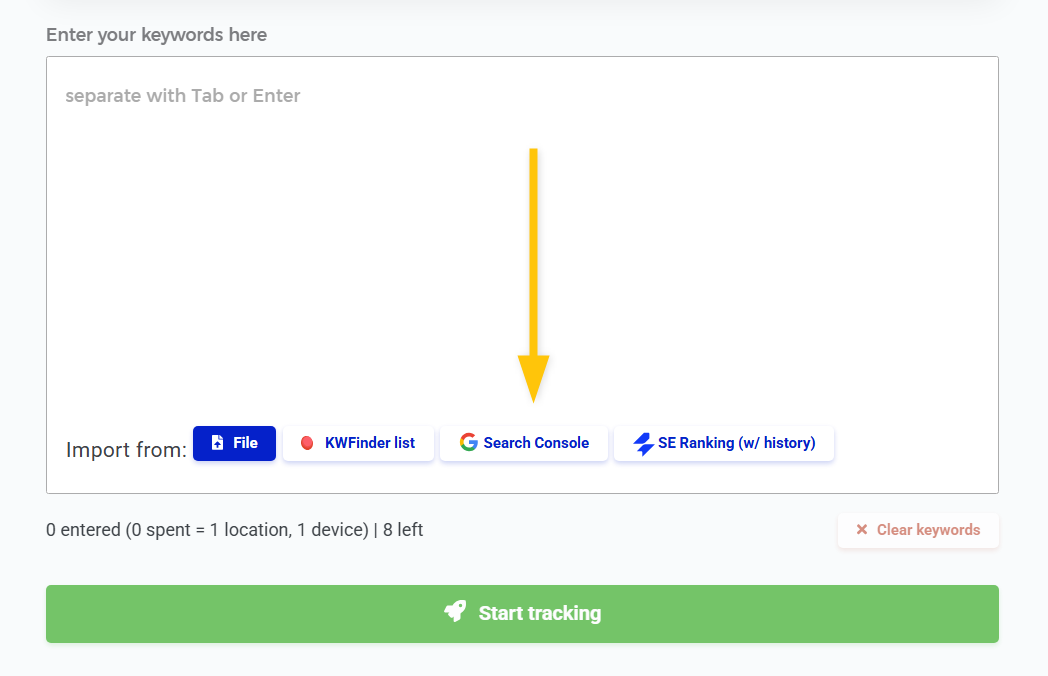1048x676 pixels.
Task: Click the SE Ranking lightning logo icon
Action: tap(643, 443)
